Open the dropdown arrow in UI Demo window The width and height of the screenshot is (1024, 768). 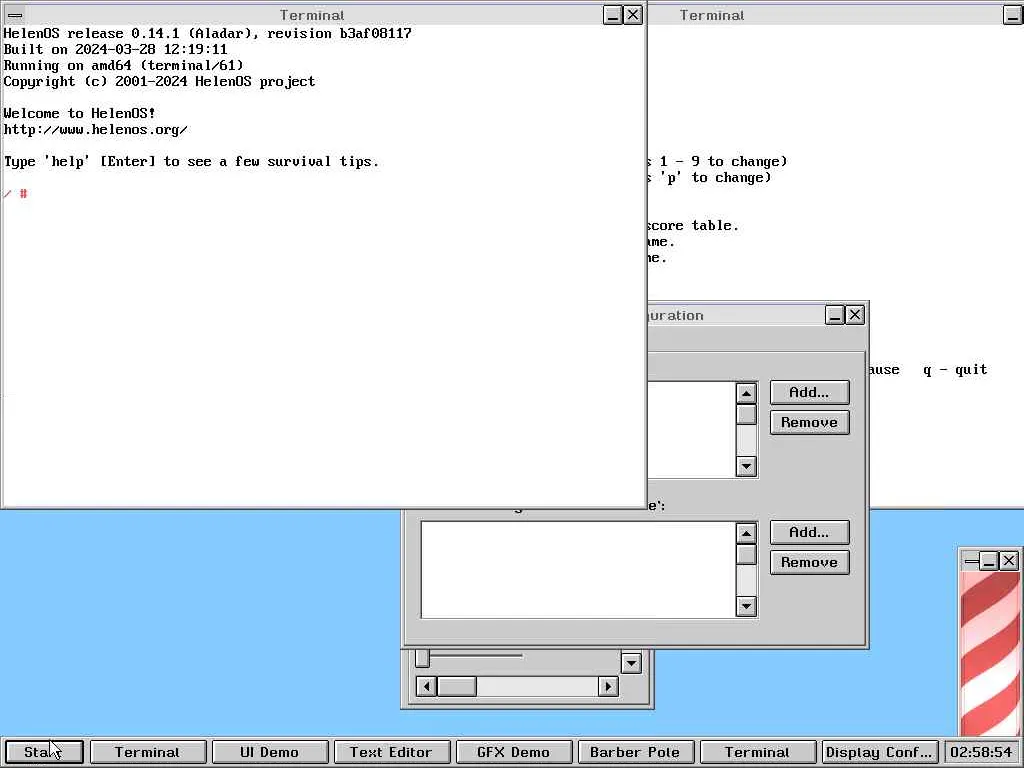631,664
